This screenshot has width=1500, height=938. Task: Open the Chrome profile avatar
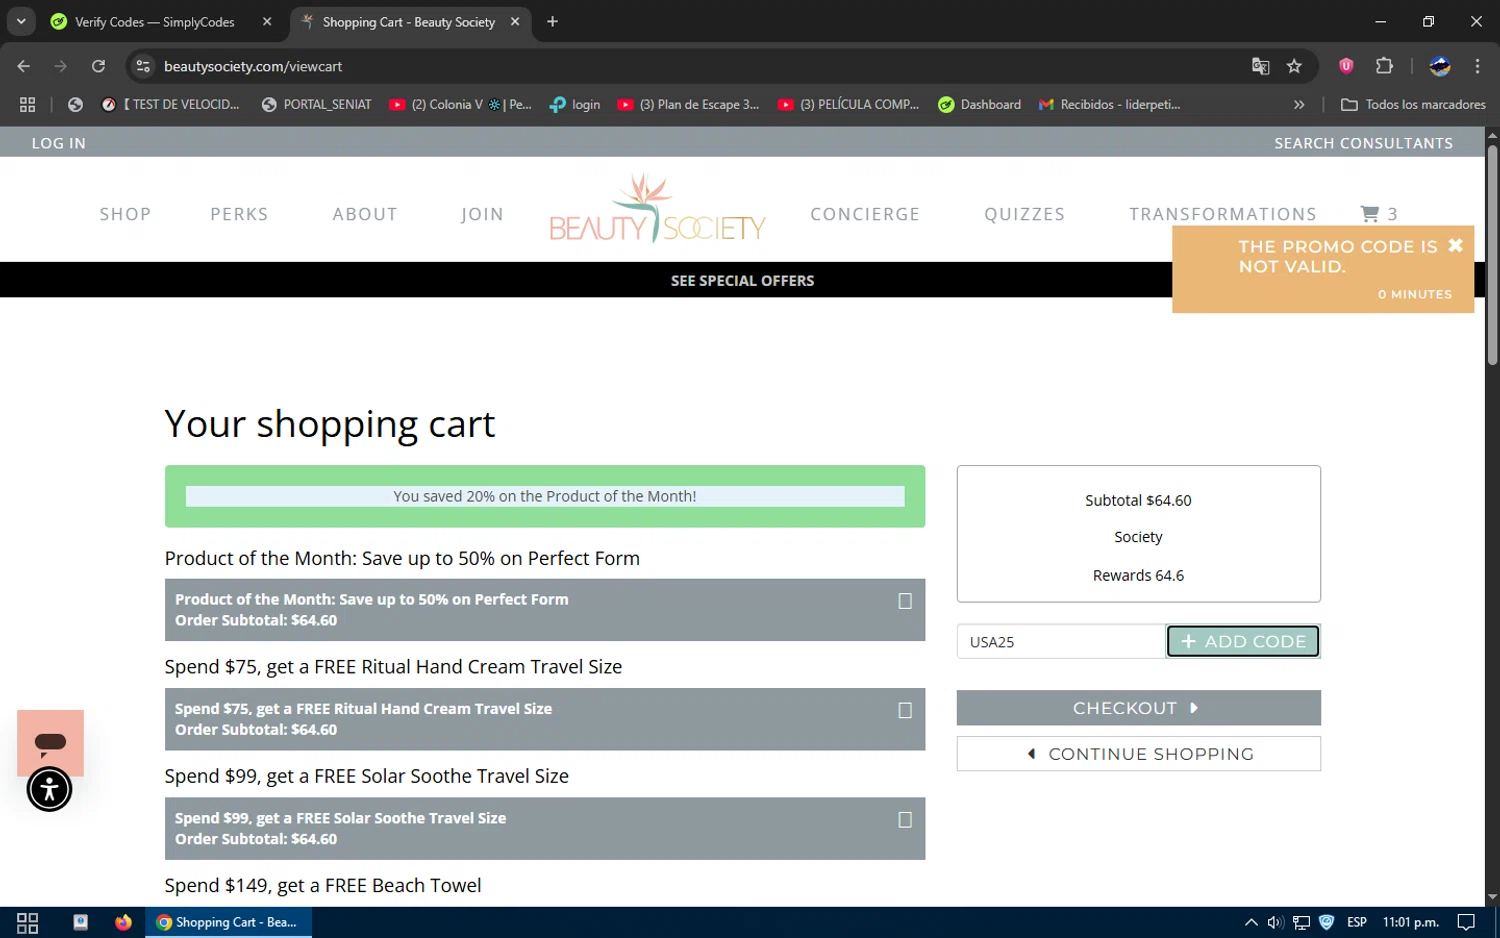pyautogui.click(x=1440, y=66)
